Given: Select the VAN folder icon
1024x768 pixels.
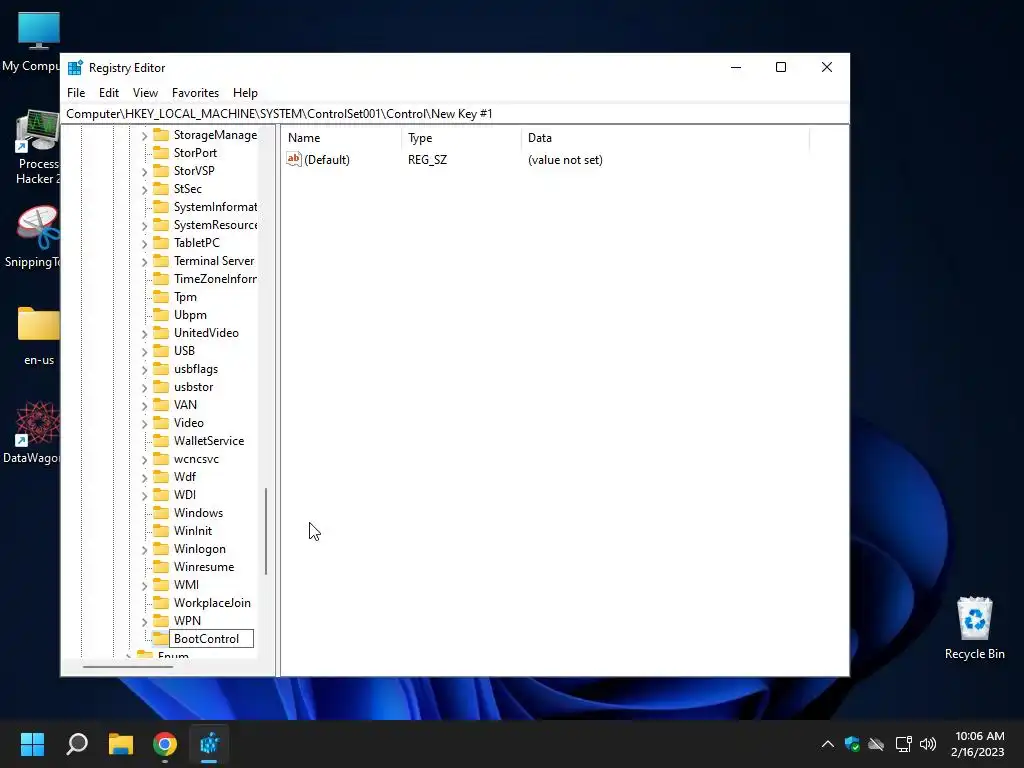Looking at the screenshot, I should [161, 405].
